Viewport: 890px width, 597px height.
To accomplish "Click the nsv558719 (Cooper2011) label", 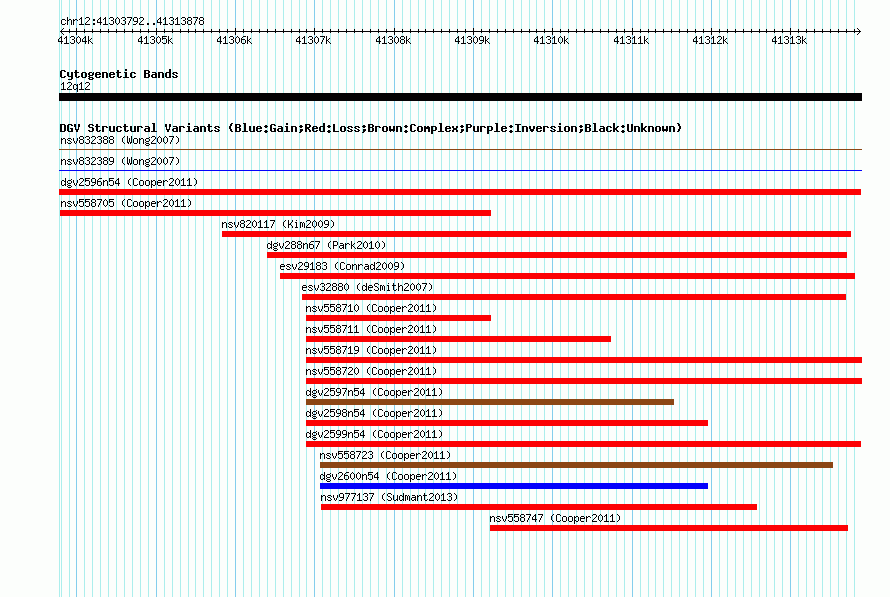I will 371,350.
